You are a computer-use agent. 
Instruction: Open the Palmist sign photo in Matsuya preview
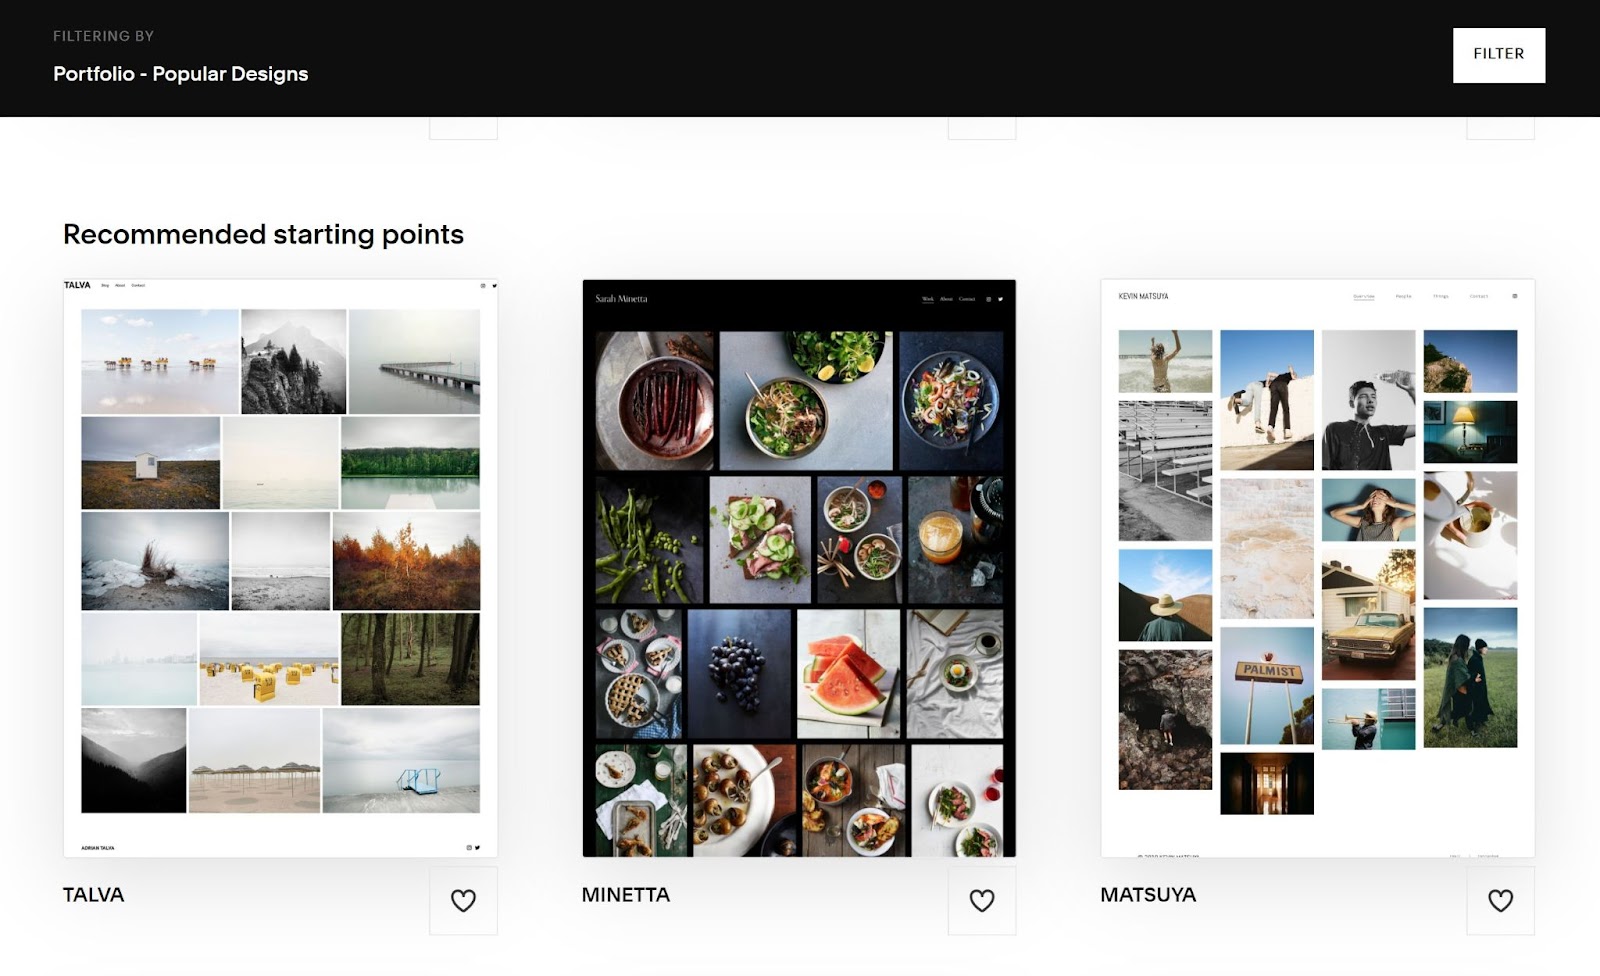tap(1267, 685)
